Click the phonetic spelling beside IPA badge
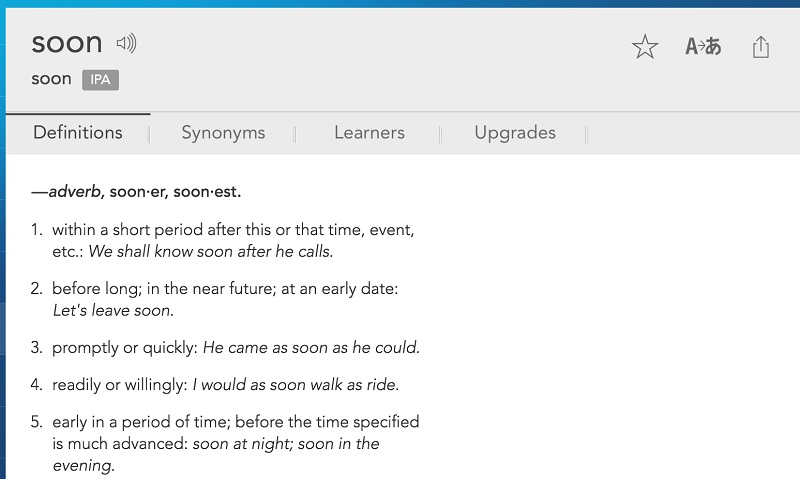Viewport: 800px width, 479px height. pos(51,79)
